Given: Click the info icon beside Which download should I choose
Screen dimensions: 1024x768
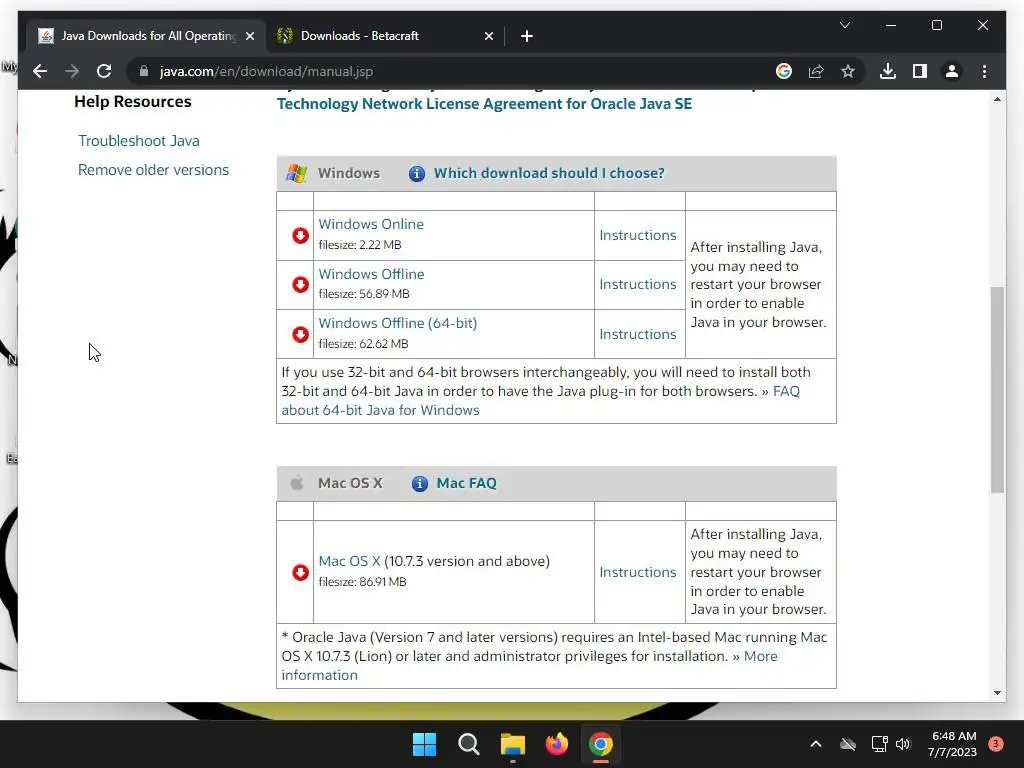Looking at the screenshot, I should pyautogui.click(x=417, y=174).
